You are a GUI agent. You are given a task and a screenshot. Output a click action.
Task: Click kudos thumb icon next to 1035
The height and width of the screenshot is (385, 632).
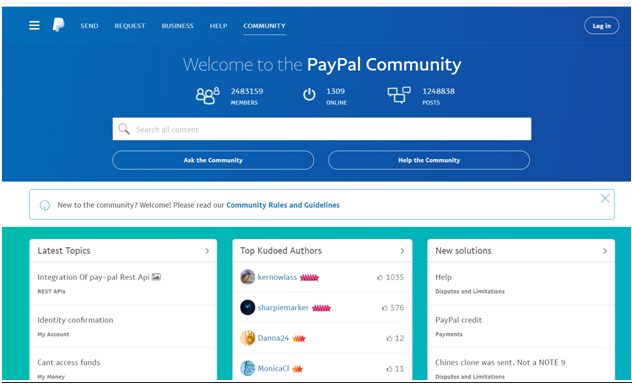pyautogui.click(x=380, y=277)
